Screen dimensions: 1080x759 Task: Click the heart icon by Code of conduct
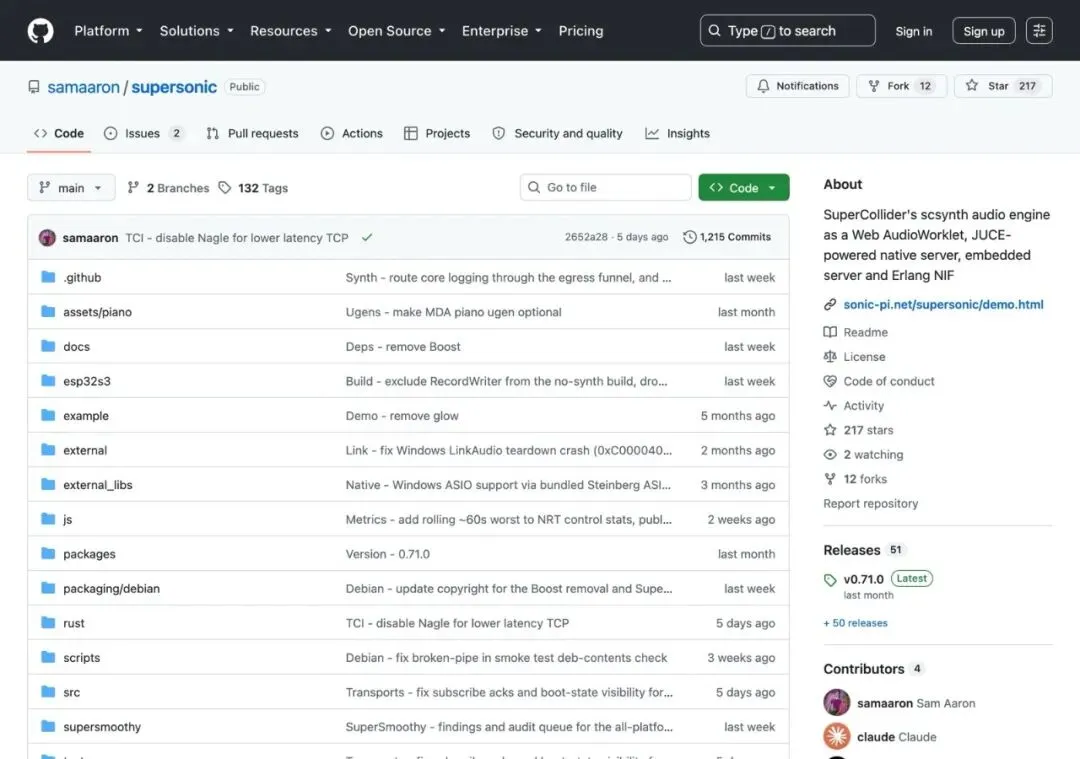830,381
